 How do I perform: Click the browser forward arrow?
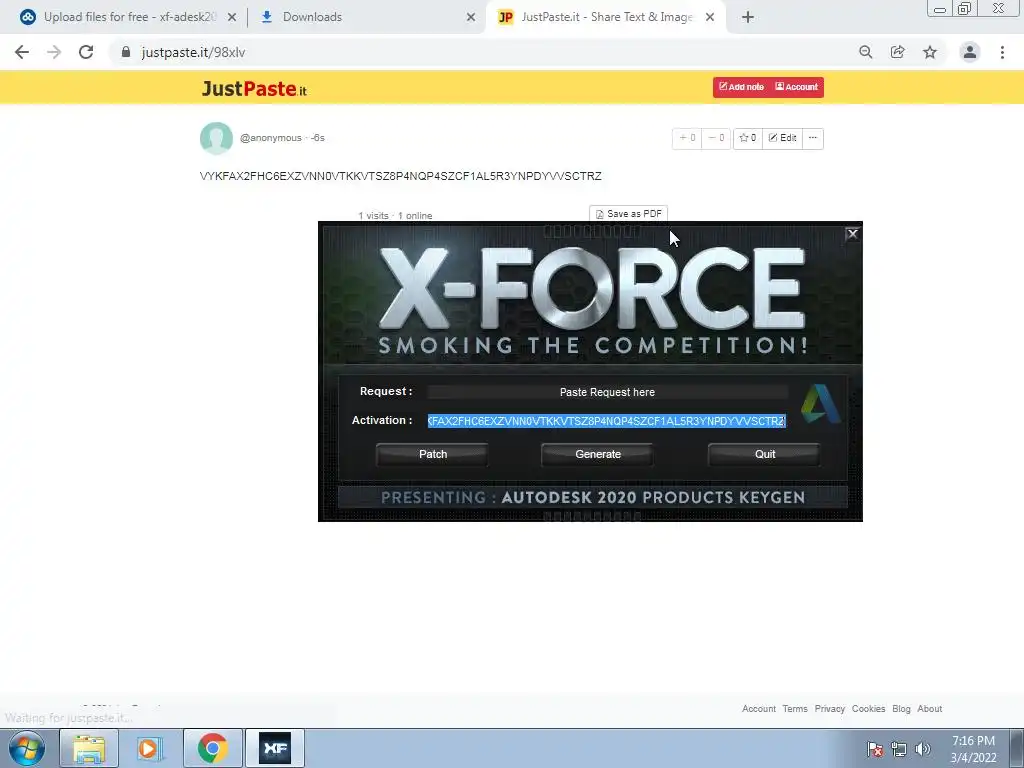coord(54,52)
